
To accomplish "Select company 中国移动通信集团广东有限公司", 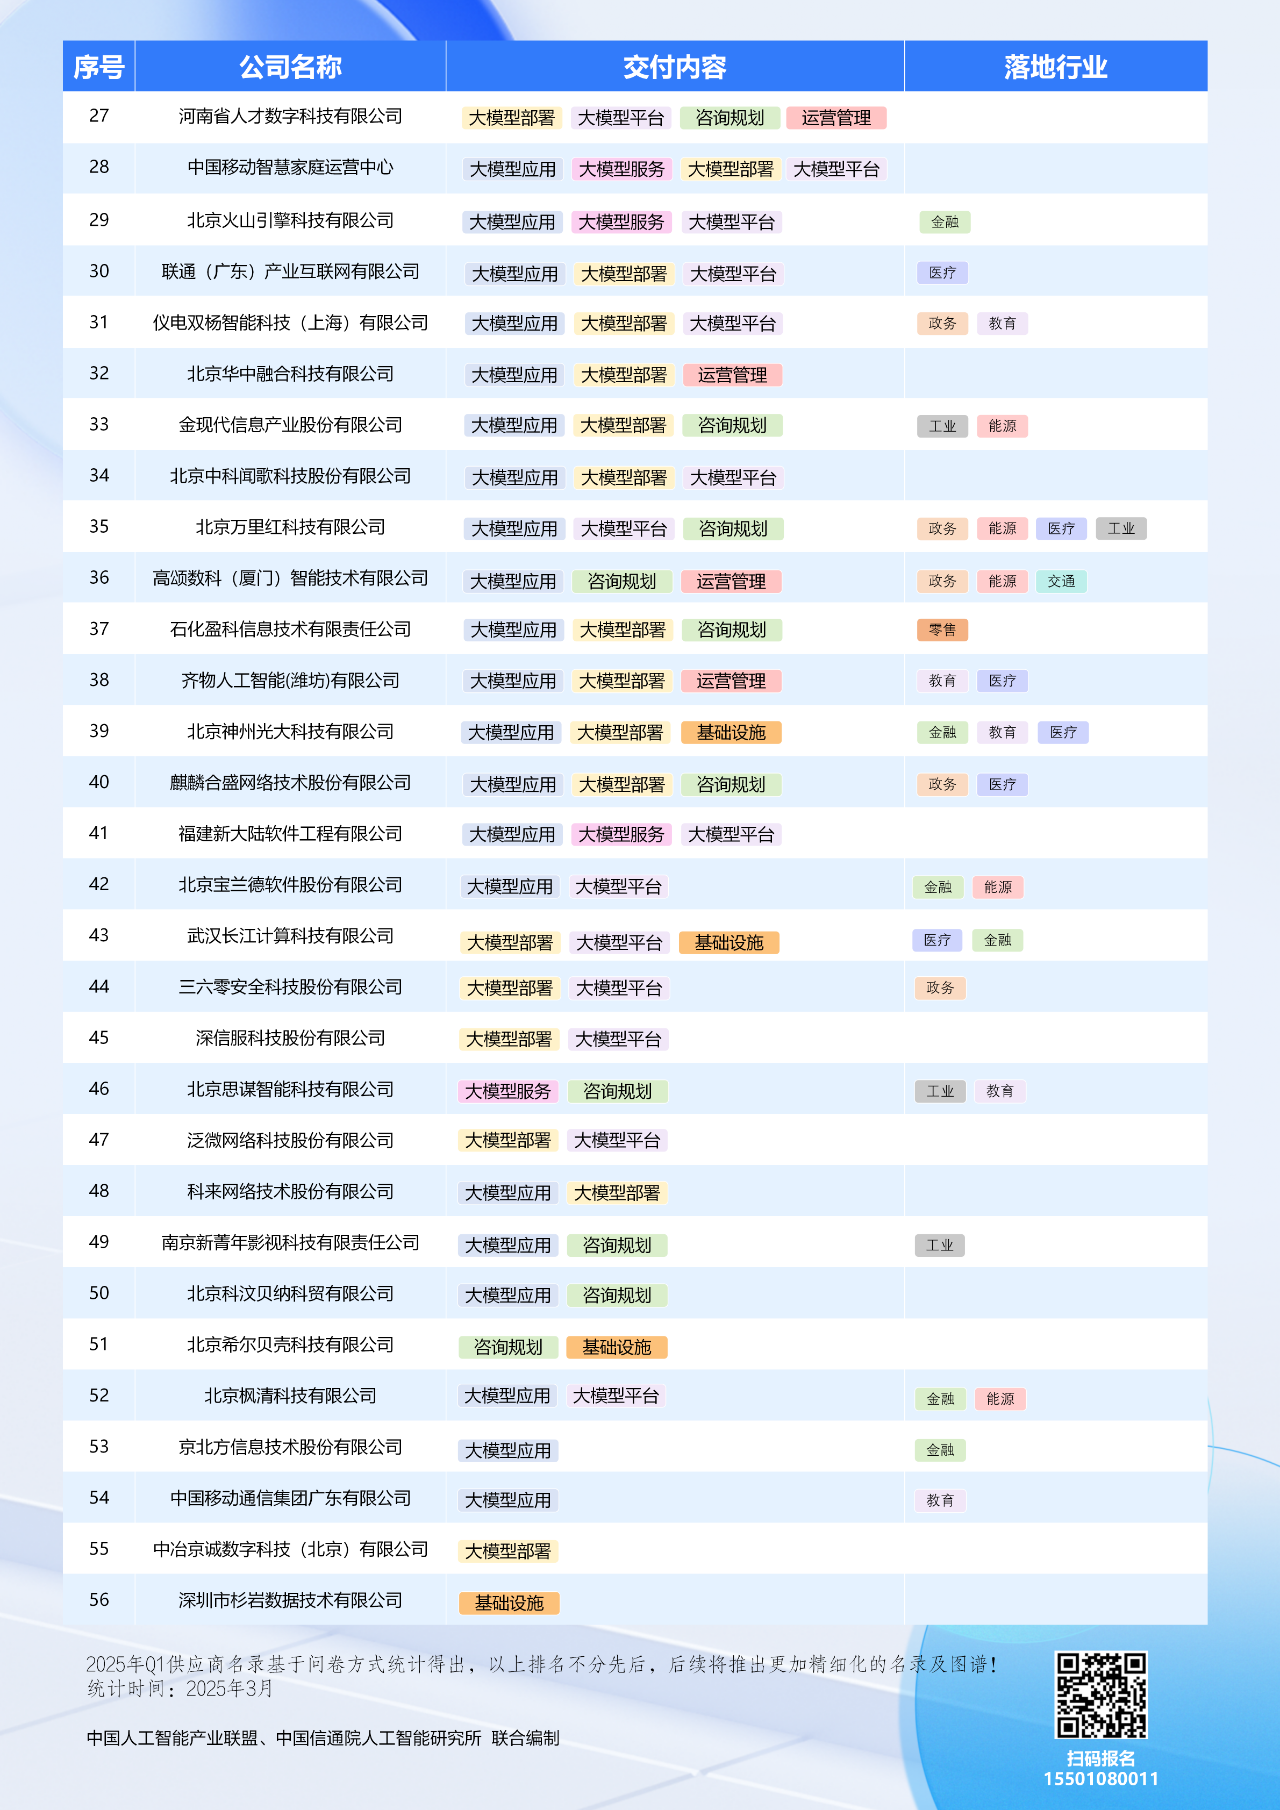I will click(x=290, y=1497).
